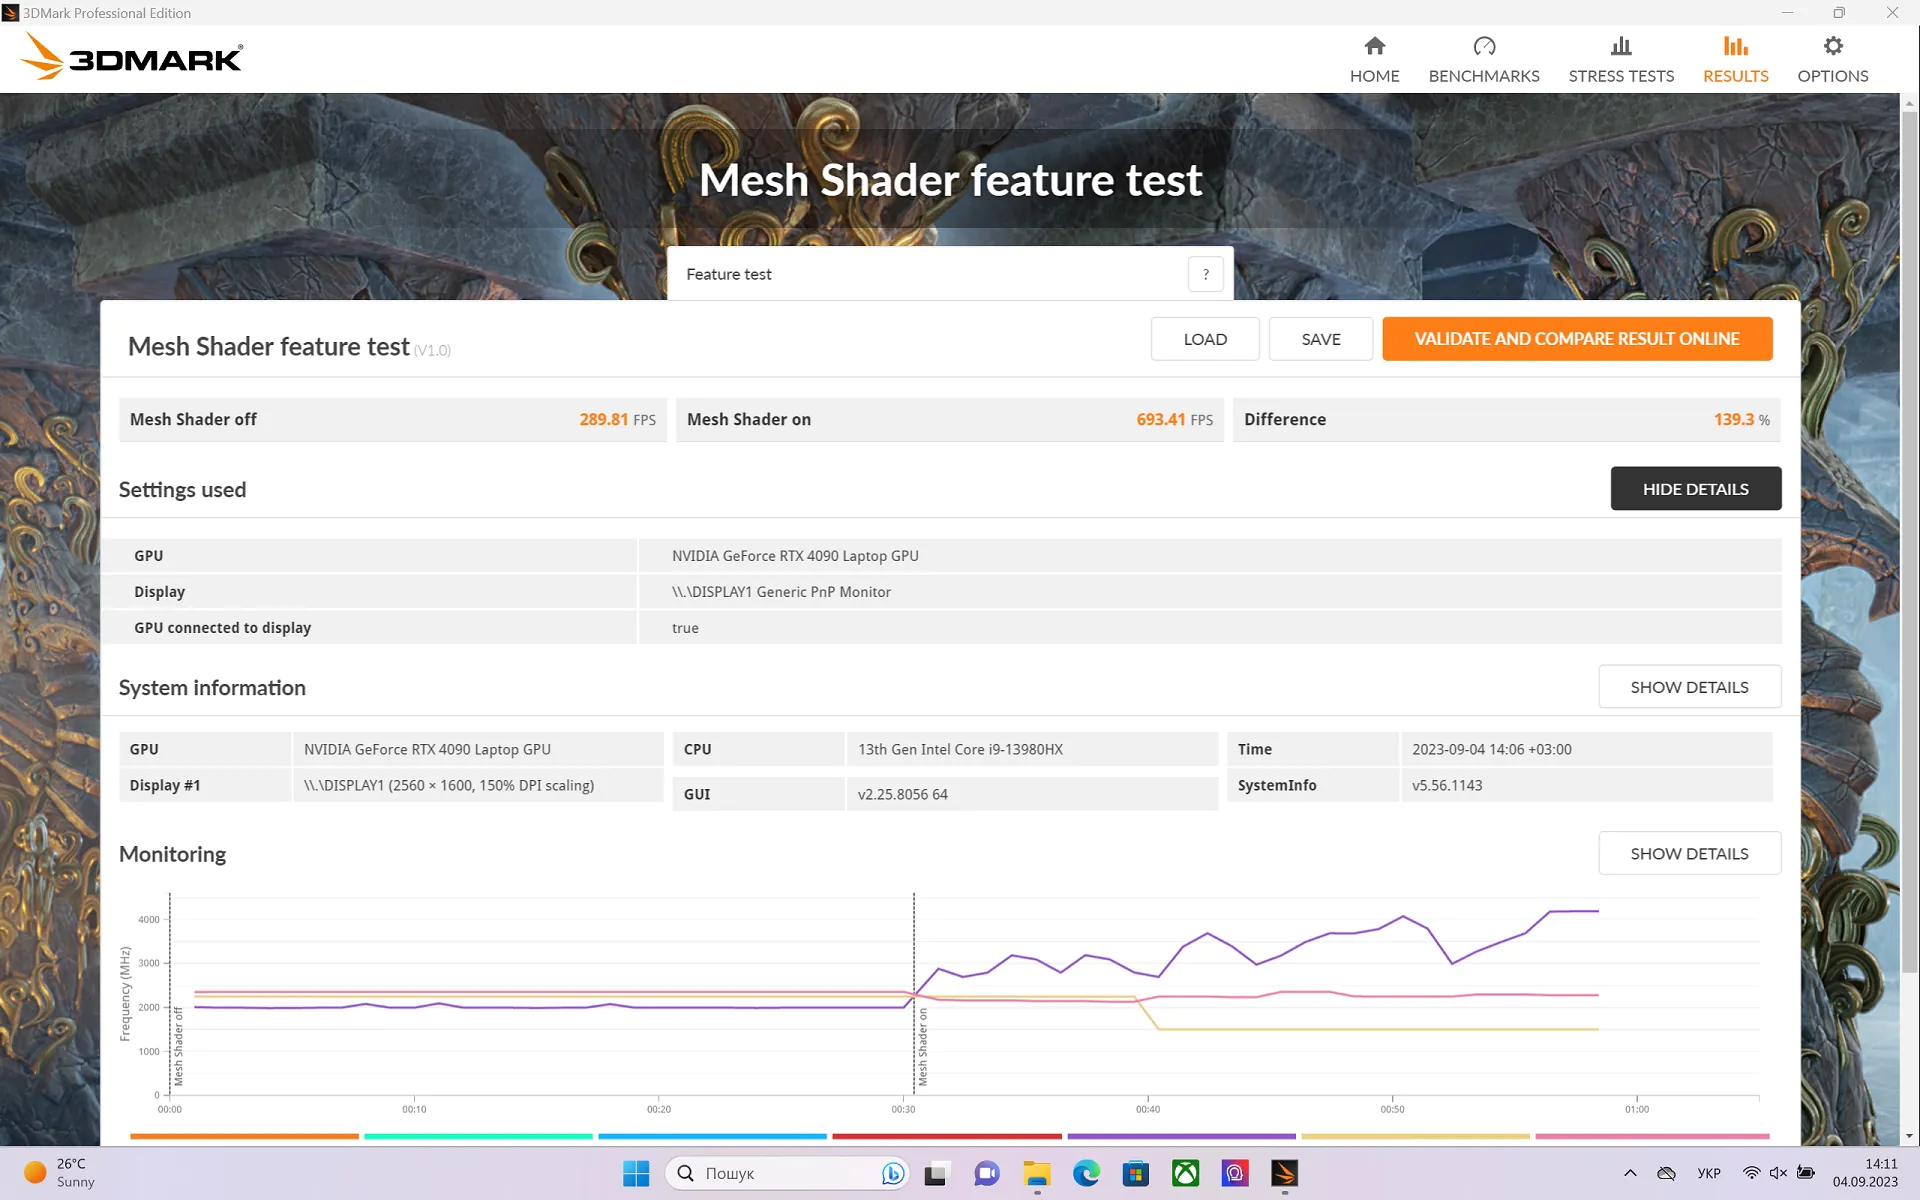Viewport: 1920px width, 1200px height.
Task: Click the orange legend color bar under the chart
Action: (244, 1136)
